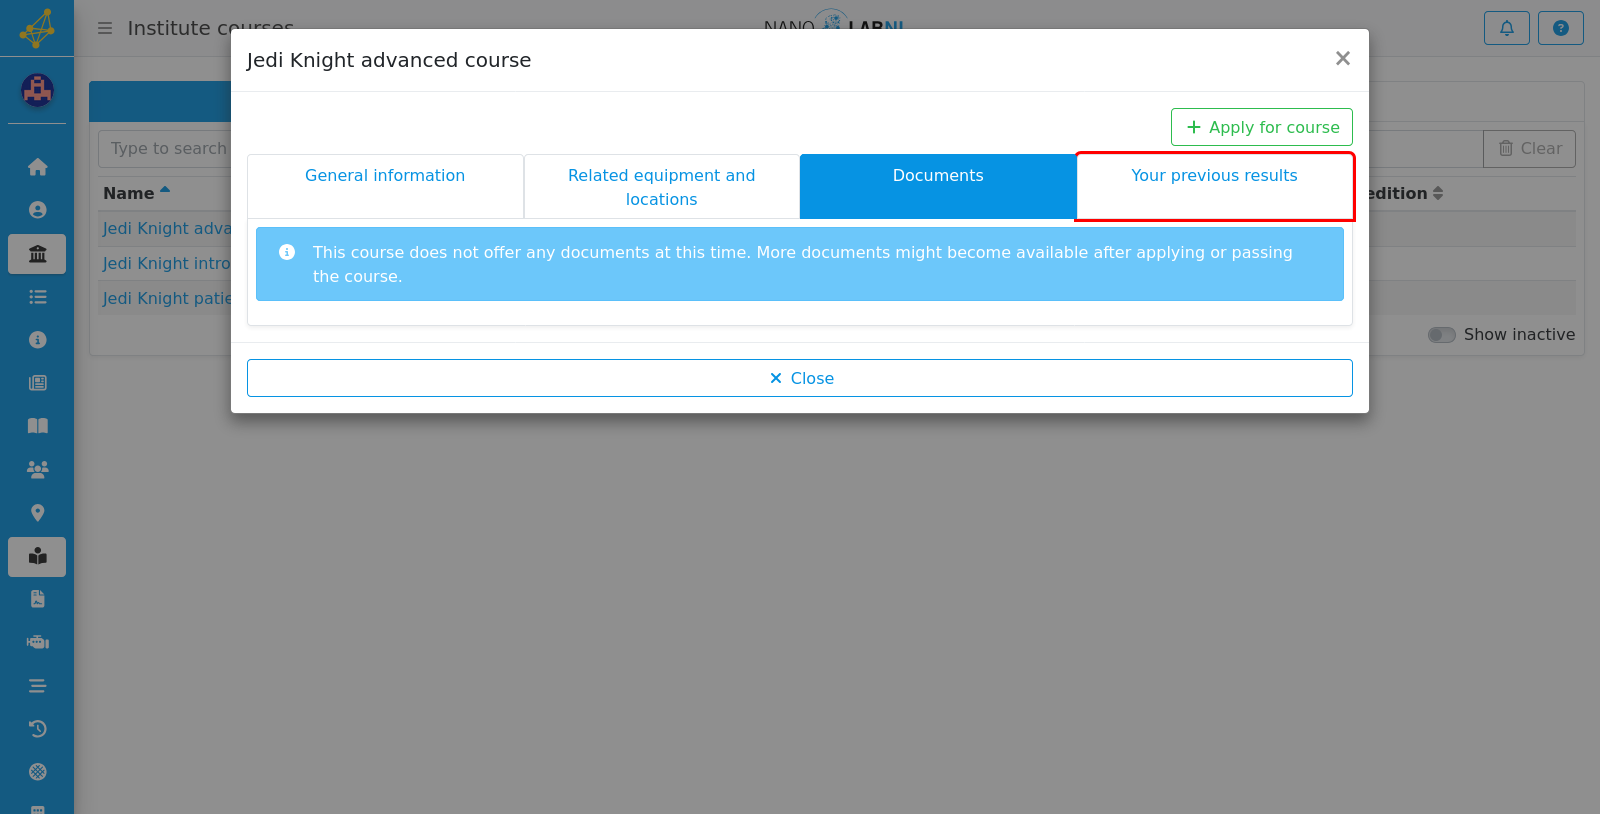Click the wide Close button

(800, 378)
